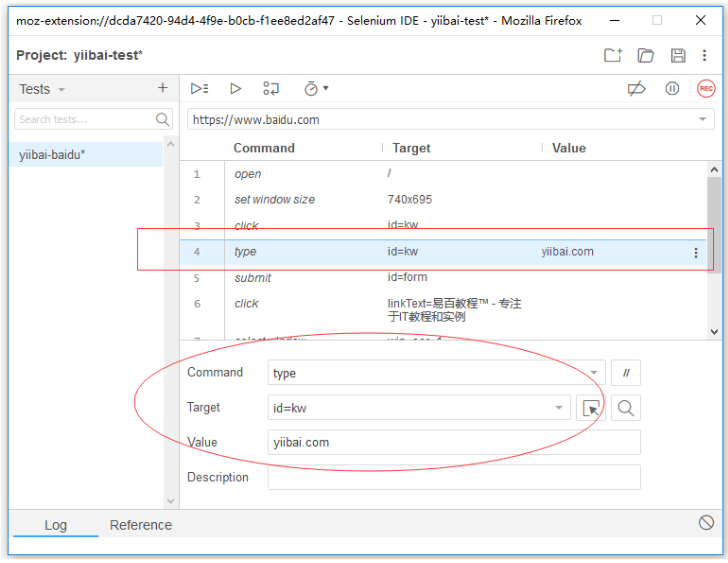Click 740x695 target cell

410,200
